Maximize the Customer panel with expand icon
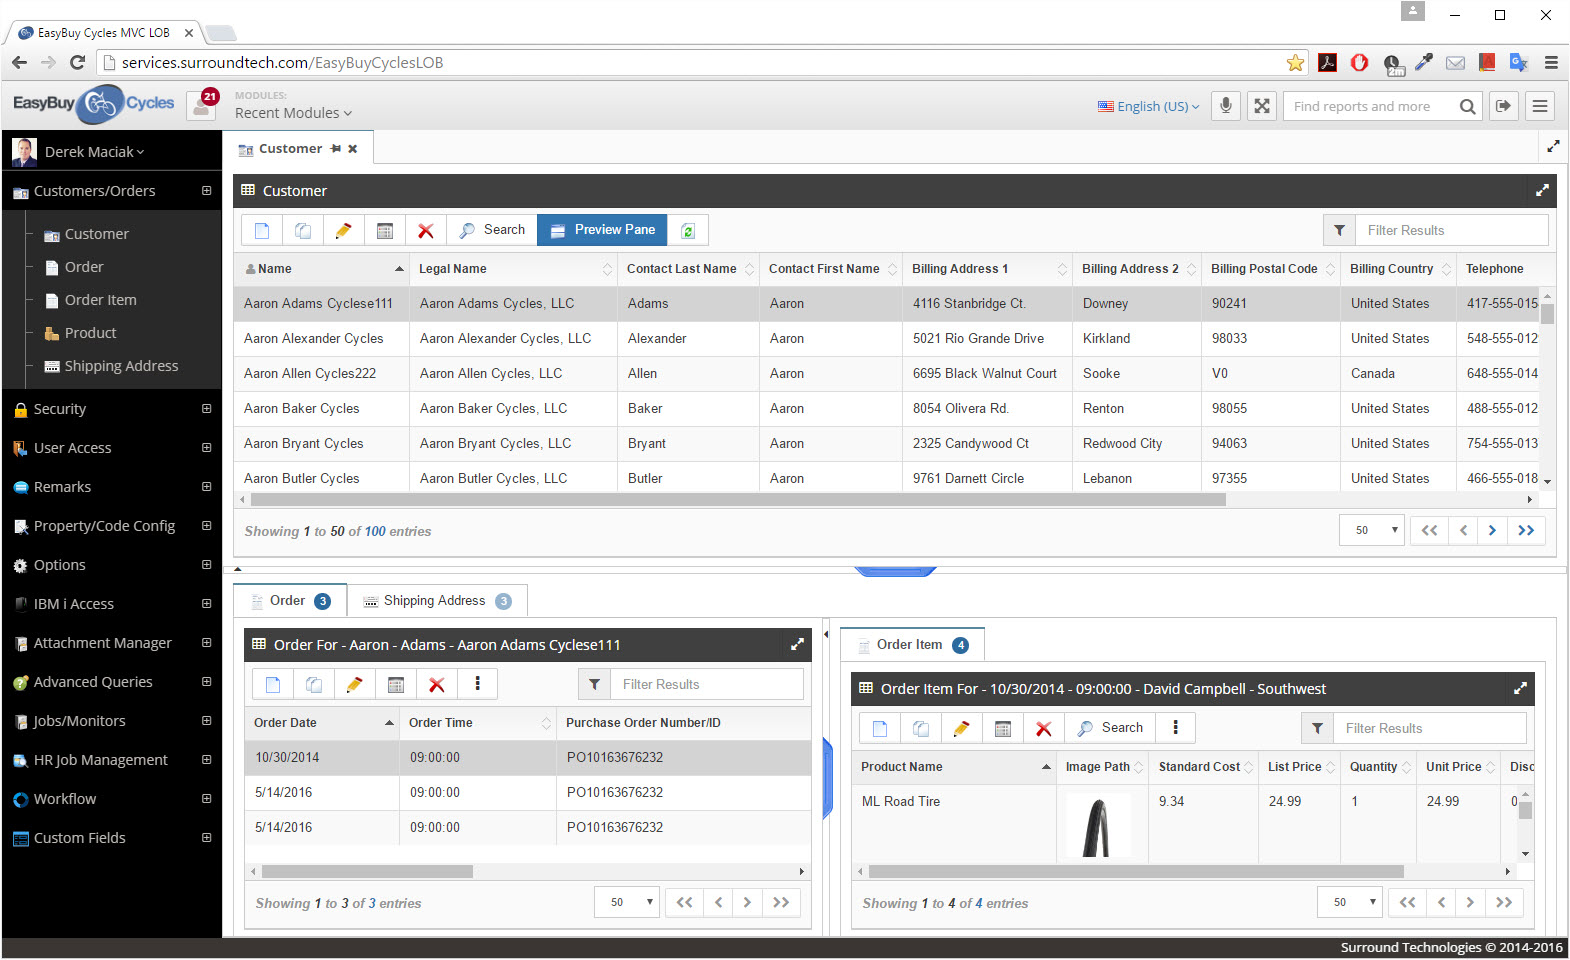 pyautogui.click(x=1542, y=190)
